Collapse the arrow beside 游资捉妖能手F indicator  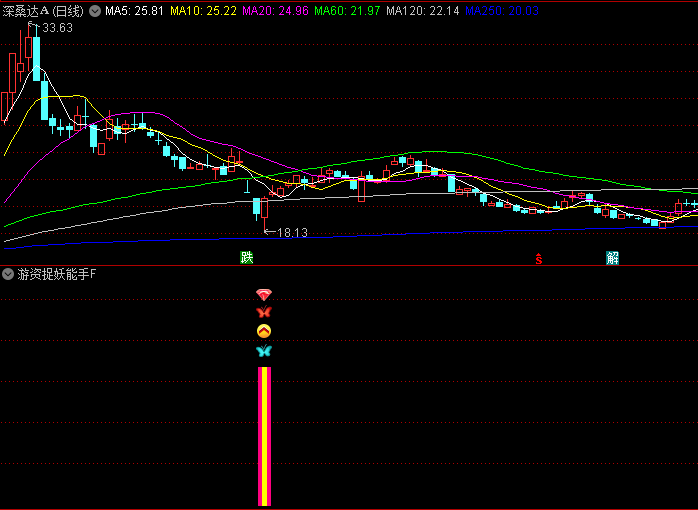(9, 274)
